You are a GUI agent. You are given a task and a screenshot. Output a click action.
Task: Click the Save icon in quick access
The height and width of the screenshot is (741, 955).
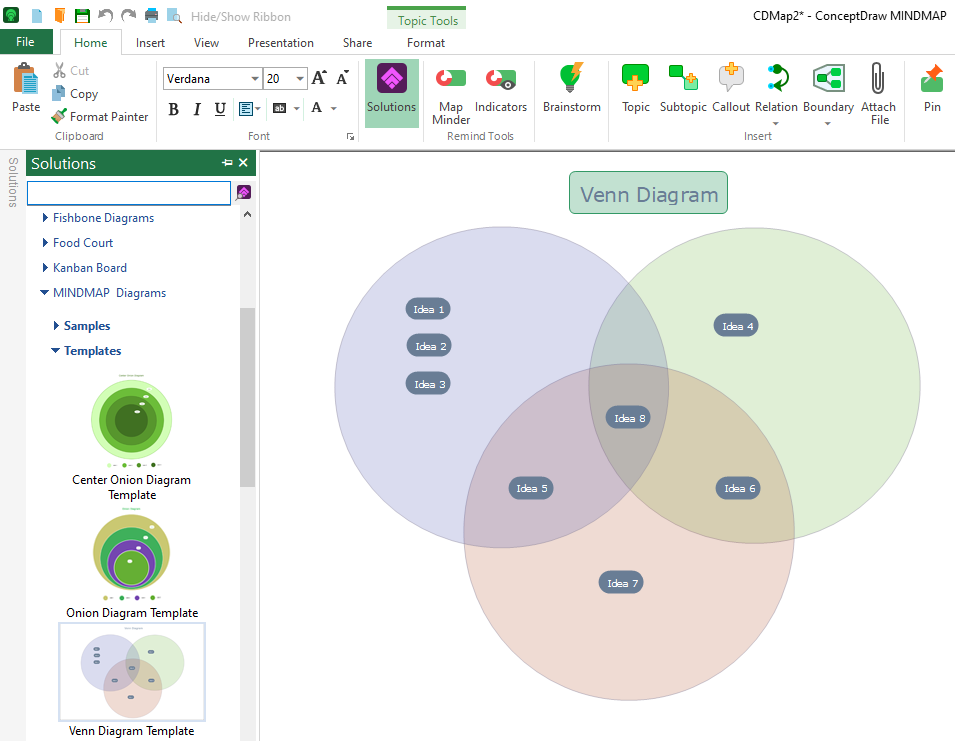coord(82,16)
